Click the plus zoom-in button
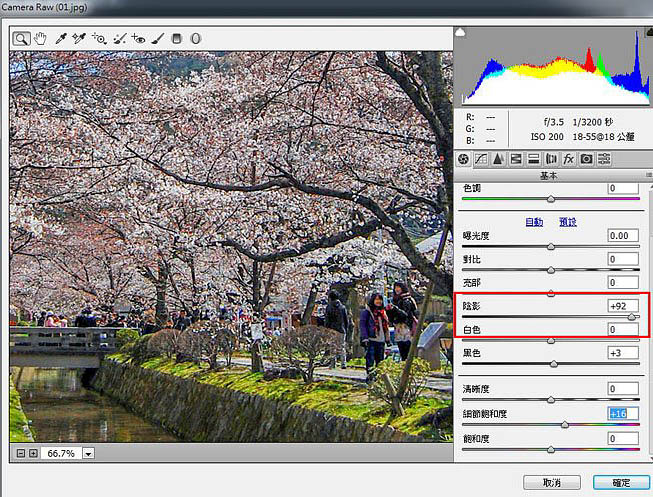This screenshot has height=497, width=653. pyautogui.click(x=33, y=453)
